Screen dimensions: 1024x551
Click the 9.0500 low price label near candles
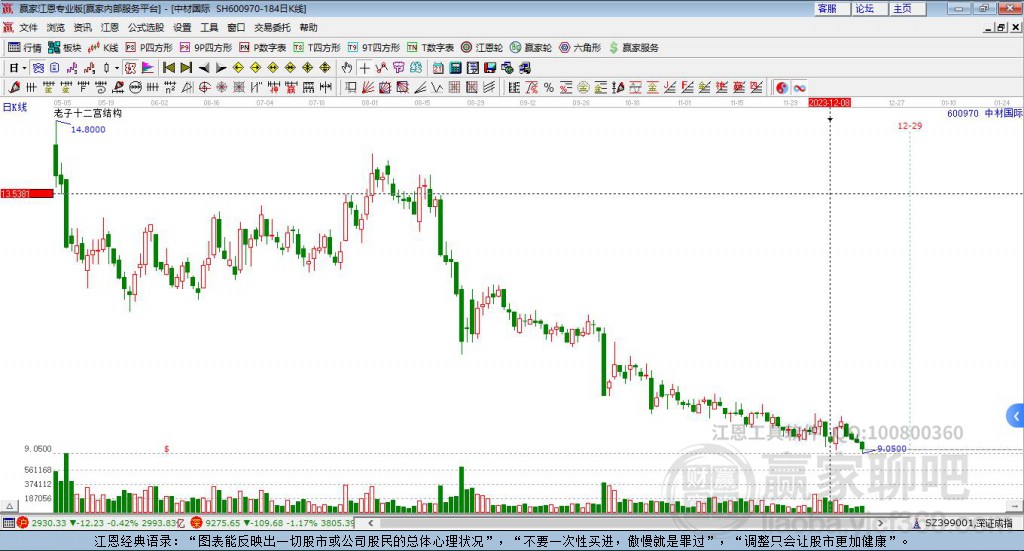tap(891, 449)
